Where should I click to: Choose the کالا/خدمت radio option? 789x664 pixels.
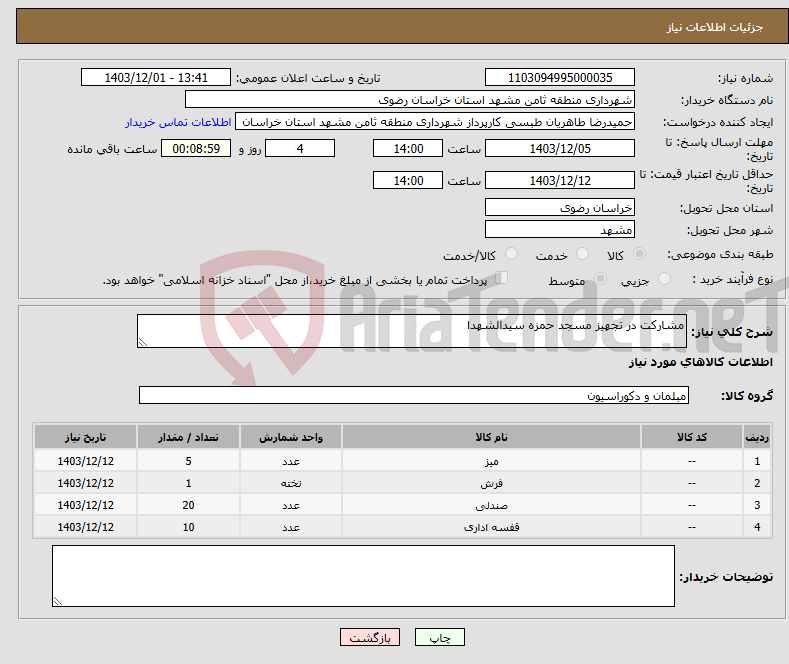click(511, 255)
